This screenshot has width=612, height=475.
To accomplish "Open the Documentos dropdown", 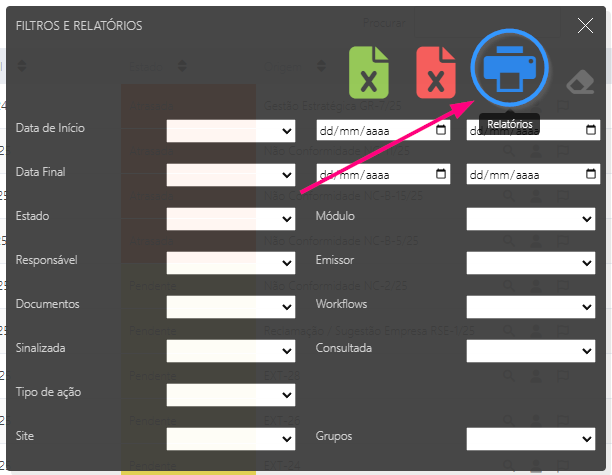I will pyautogui.click(x=231, y=307).
